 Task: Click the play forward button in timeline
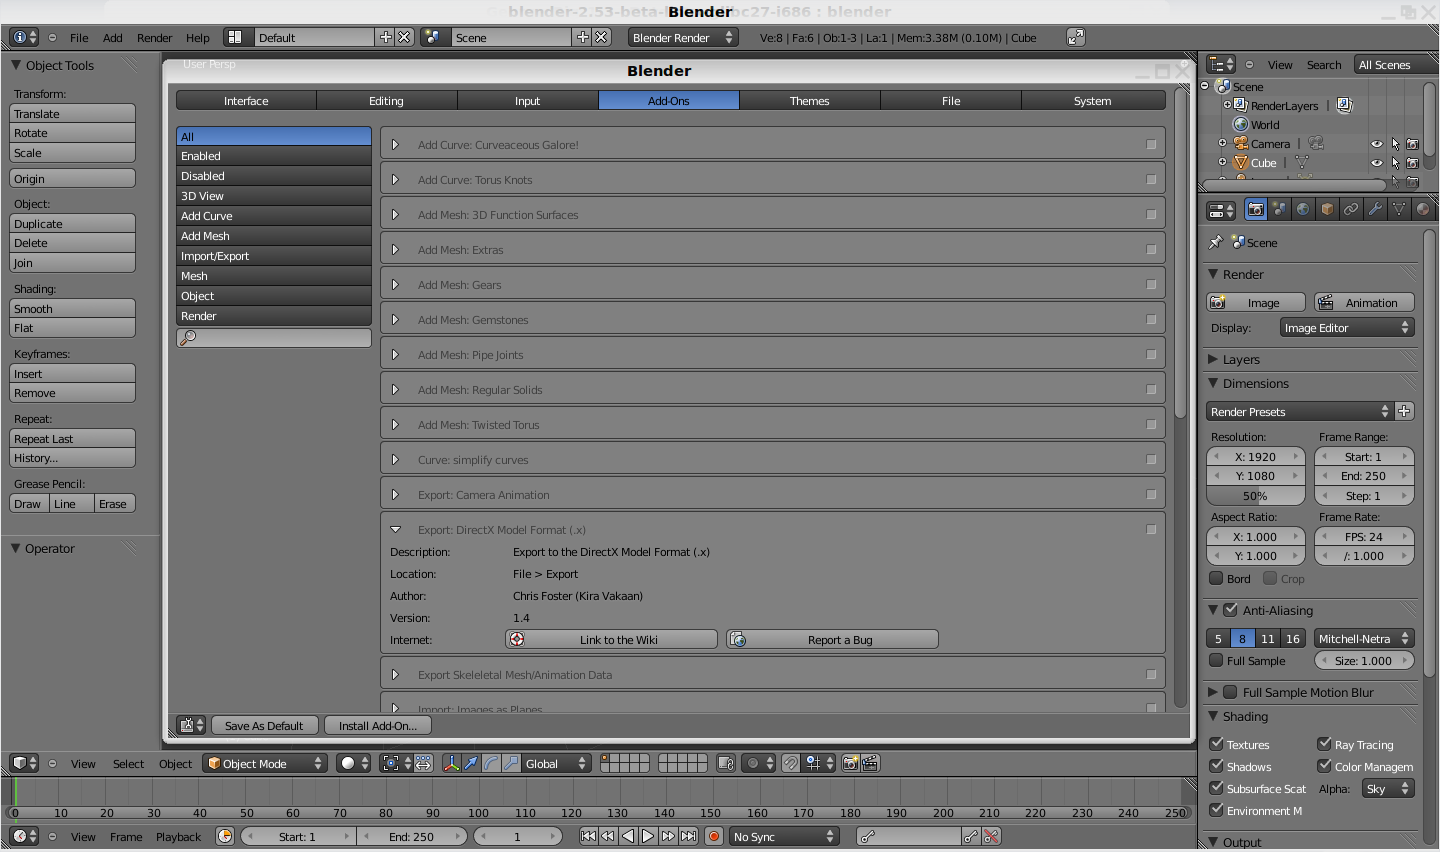point(648,836)
